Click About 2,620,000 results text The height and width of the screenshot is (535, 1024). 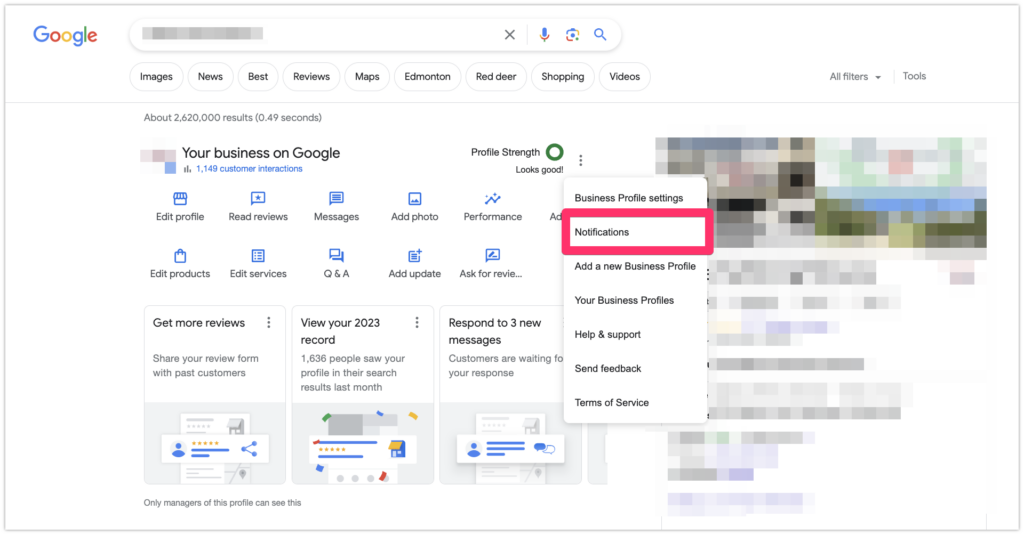tap(232, 118)
